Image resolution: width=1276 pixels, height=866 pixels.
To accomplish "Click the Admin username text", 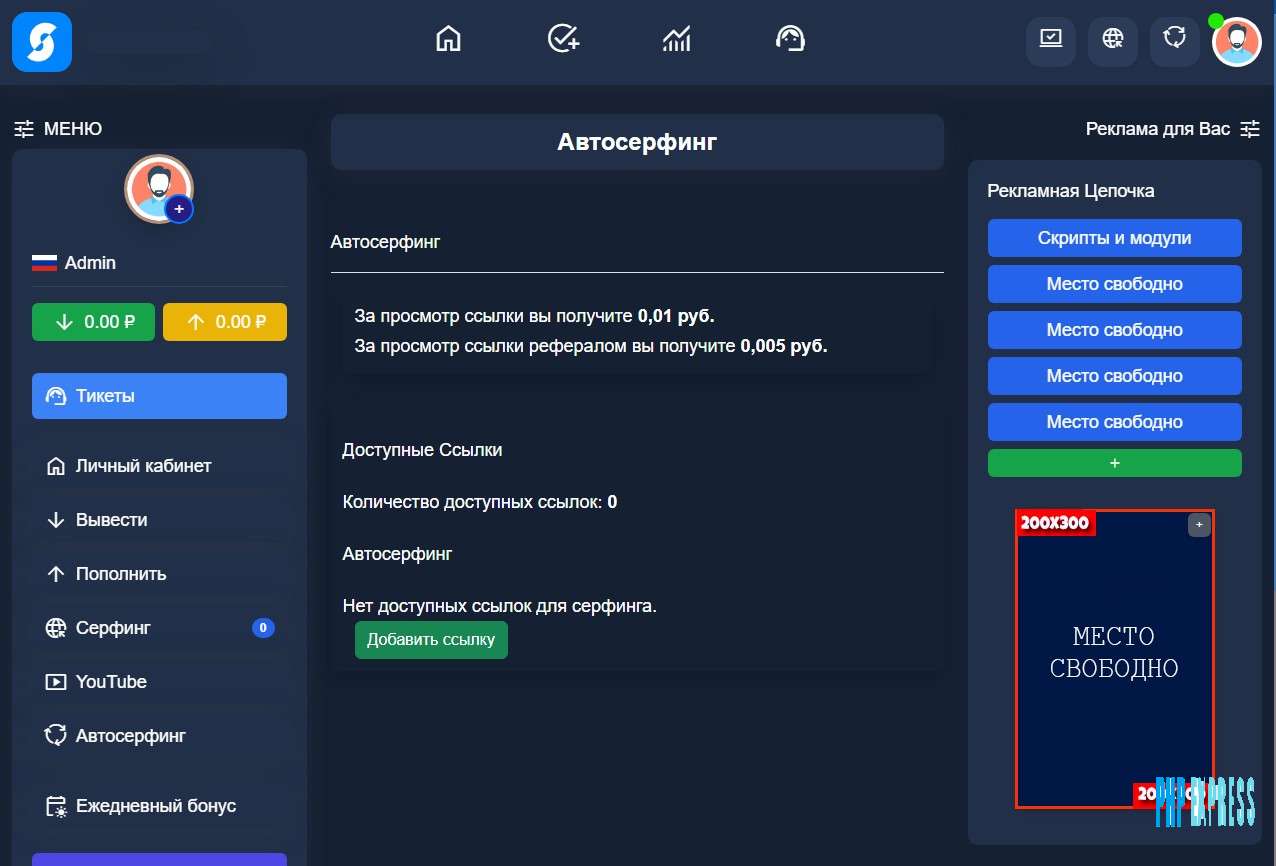I will coord(90,263).
